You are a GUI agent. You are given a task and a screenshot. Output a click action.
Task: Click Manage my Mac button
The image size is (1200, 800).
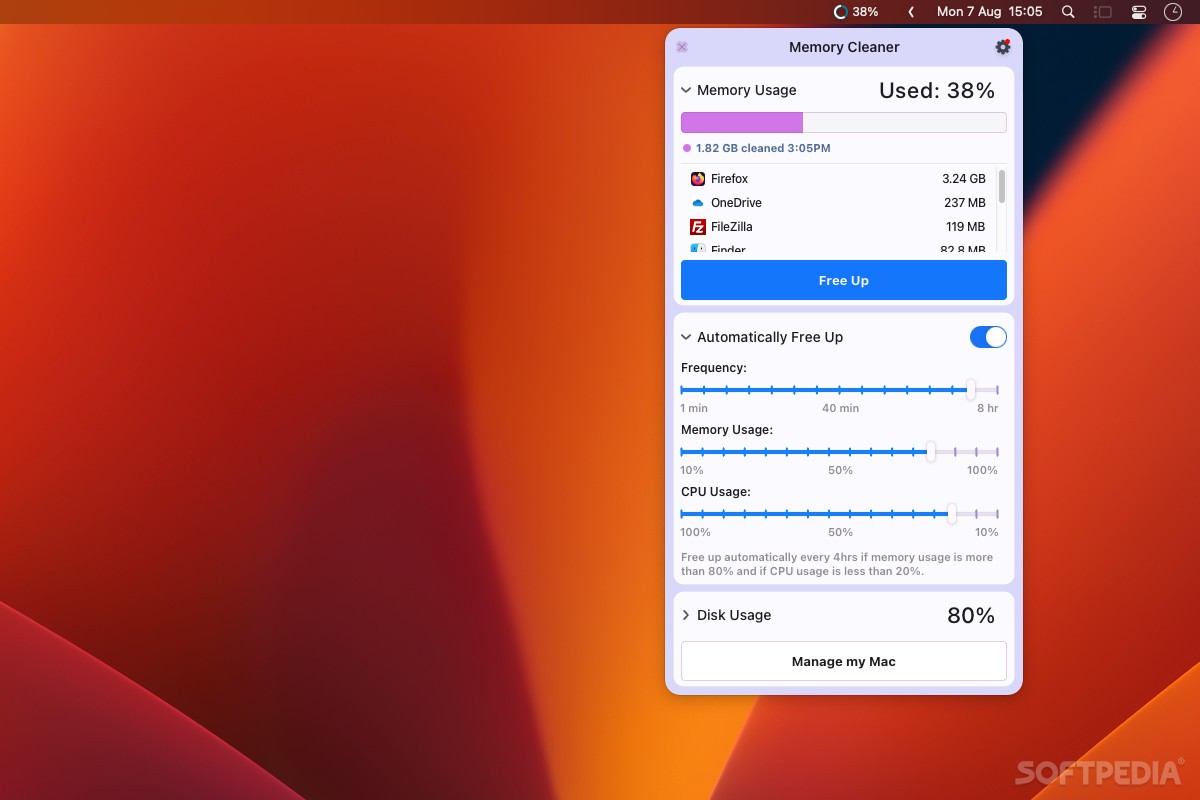[x=844, y=661]
